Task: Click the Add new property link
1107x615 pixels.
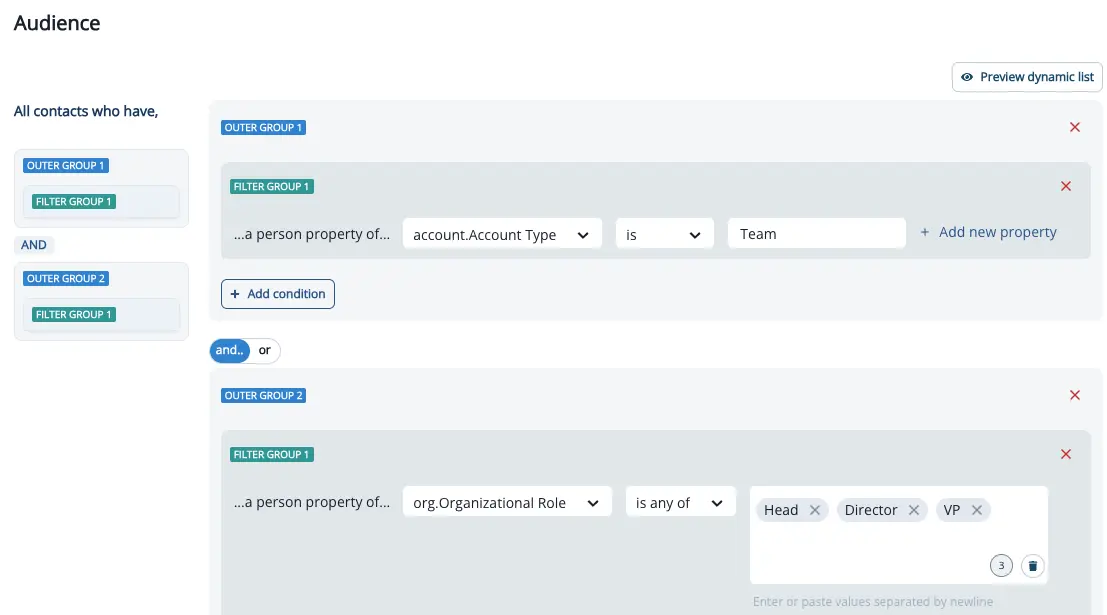Action: (x=989, y=231)
